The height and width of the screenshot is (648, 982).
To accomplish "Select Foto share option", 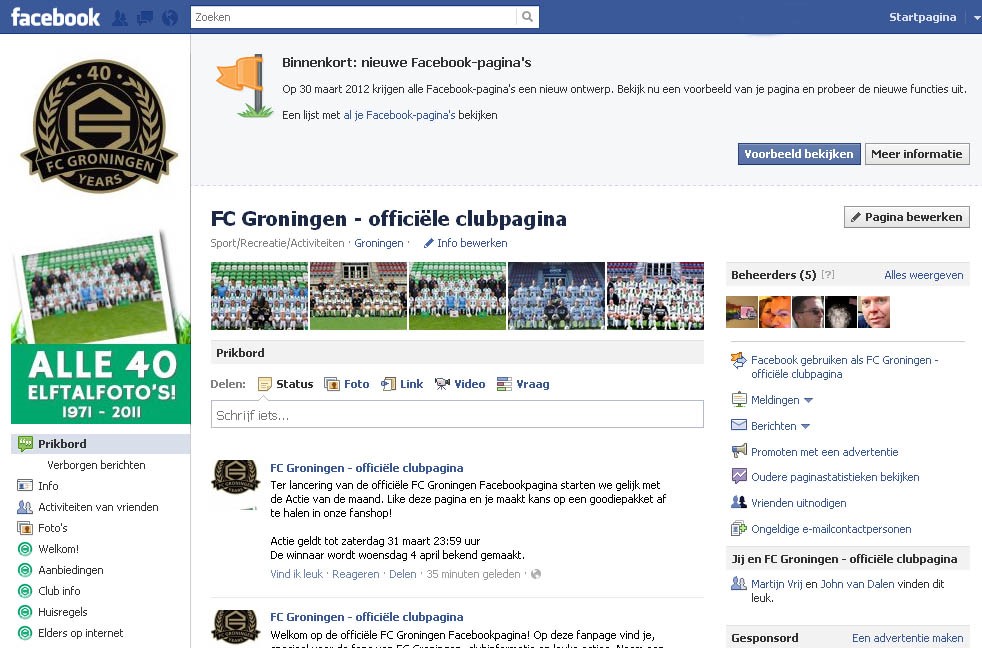I will [x=346, y=384].
